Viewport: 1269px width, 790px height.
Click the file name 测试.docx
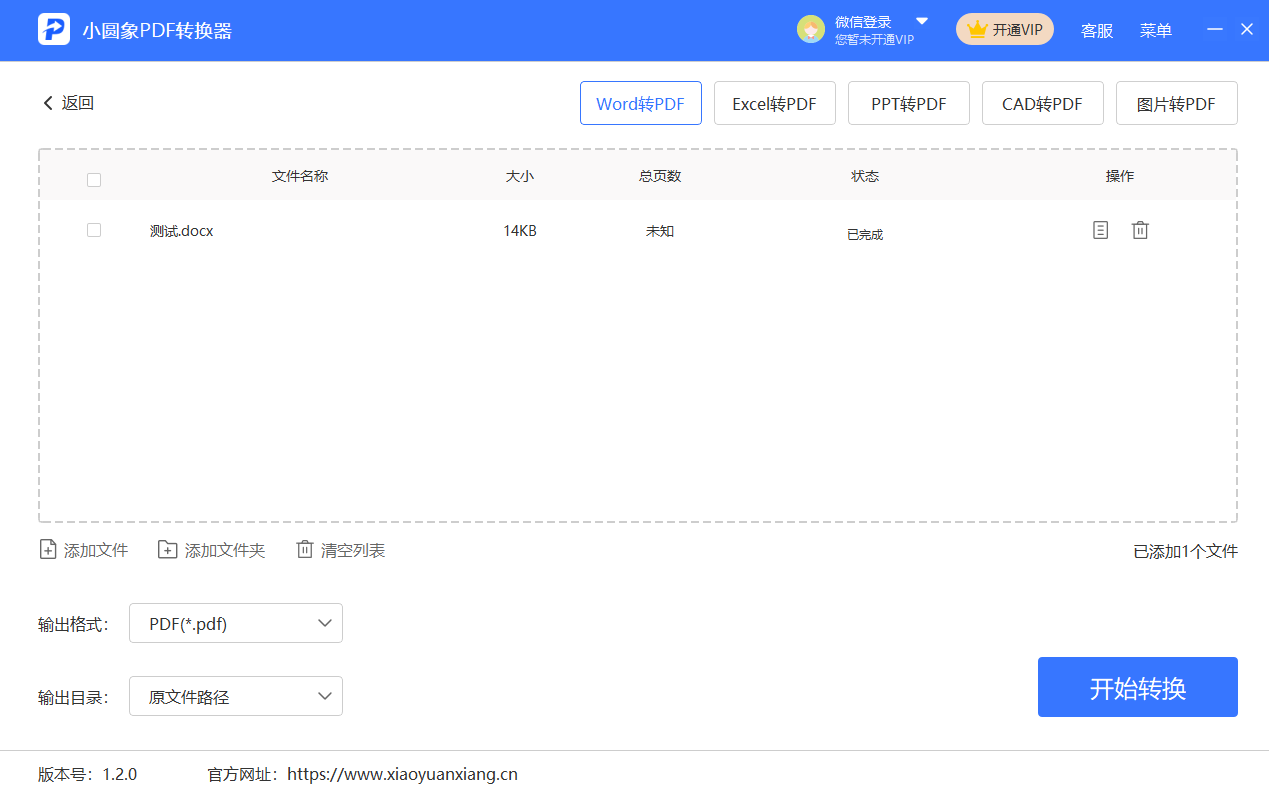(x=182, y=231)
